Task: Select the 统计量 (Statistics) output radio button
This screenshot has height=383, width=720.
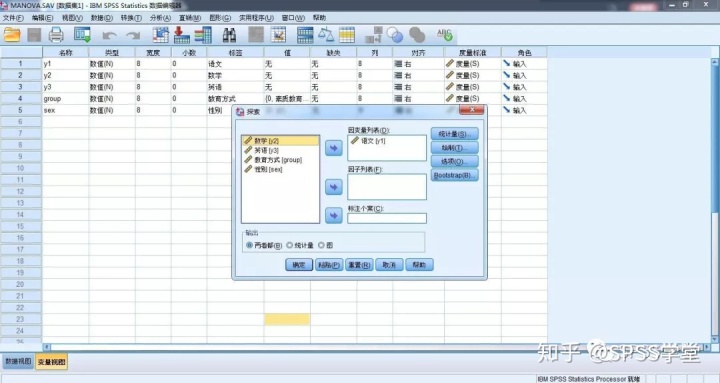Action: pos(289,245)
